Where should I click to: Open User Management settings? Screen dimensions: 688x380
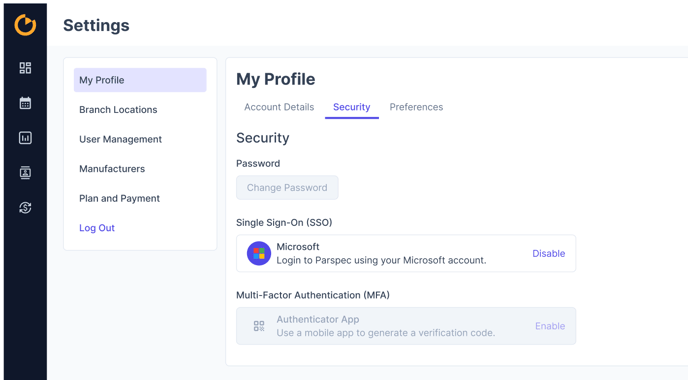click(x=120, y=139)
